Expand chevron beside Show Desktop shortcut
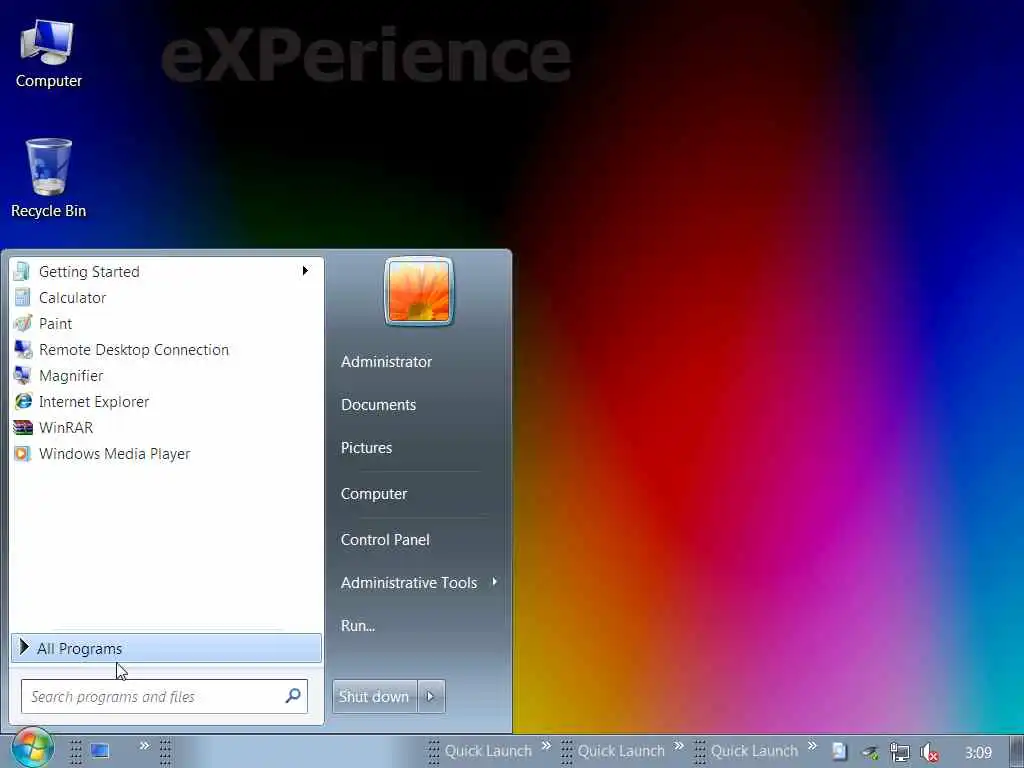1024x768 pixels. [144, 746]
